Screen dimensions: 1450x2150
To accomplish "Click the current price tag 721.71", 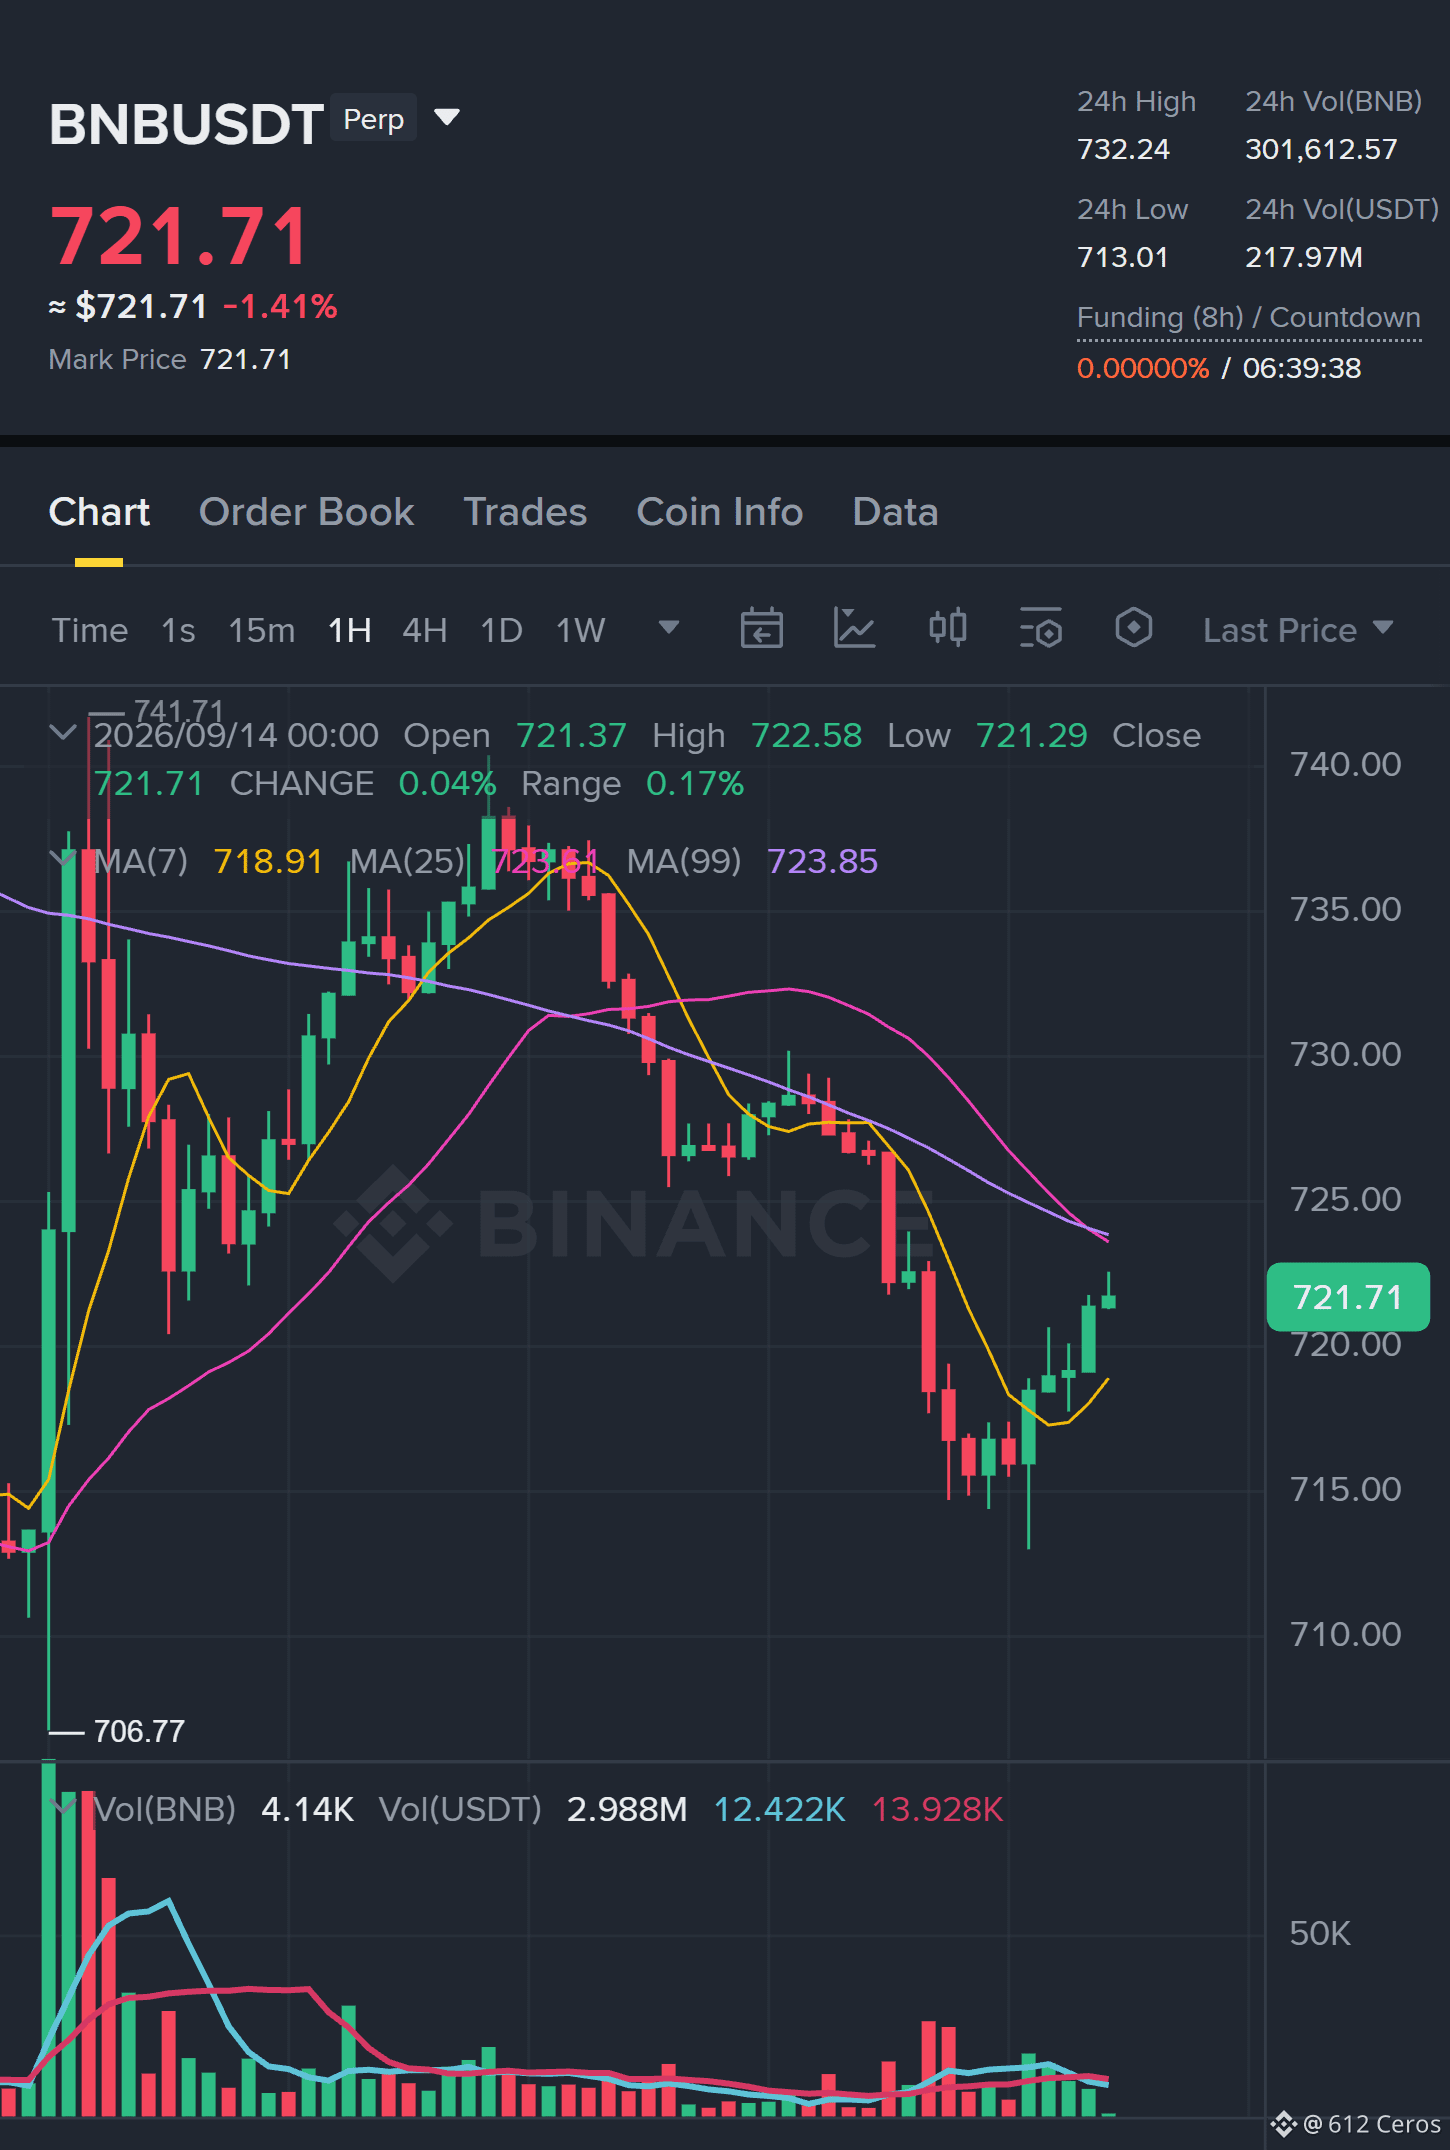I will 1347,1297.
